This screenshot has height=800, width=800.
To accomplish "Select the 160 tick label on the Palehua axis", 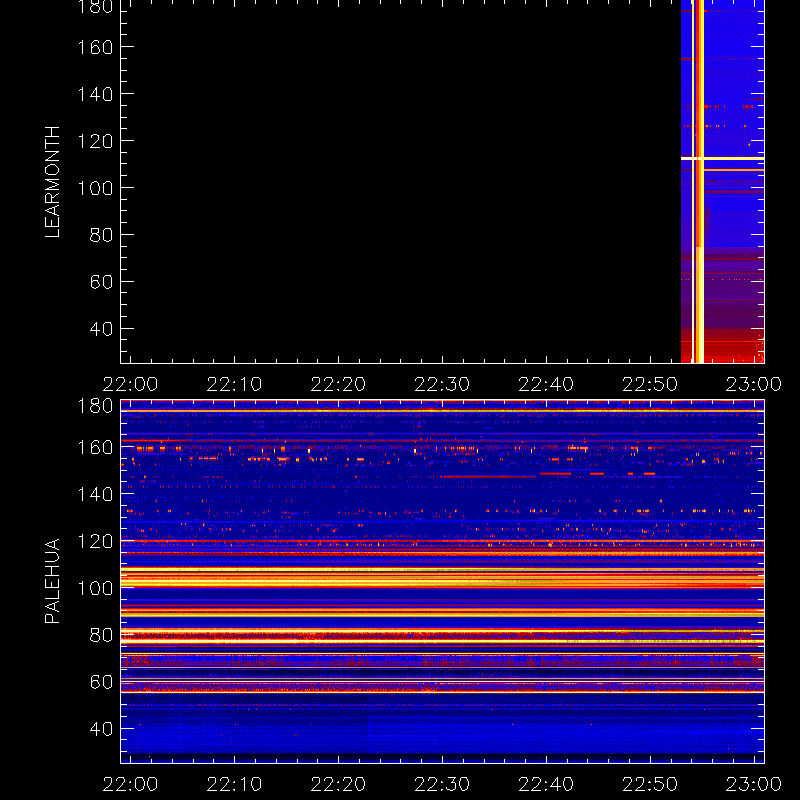I will point(95,447).
